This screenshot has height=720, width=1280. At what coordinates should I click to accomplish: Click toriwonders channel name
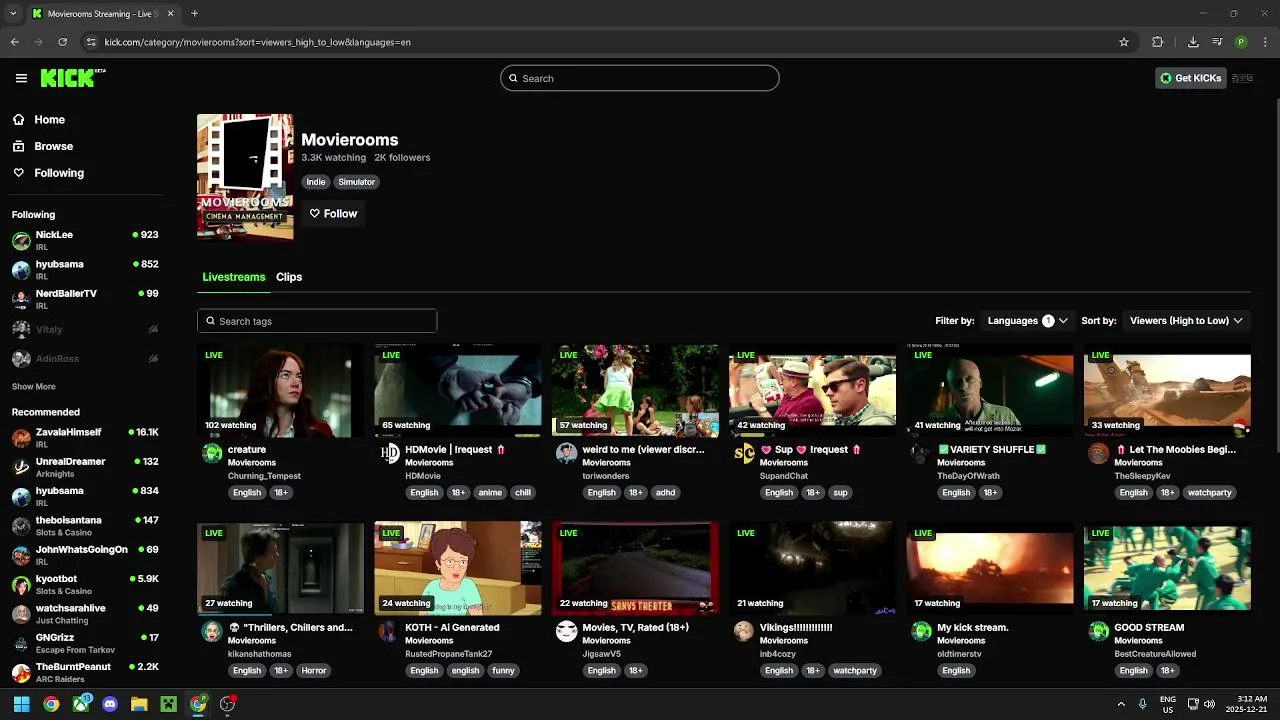coord(606,476)
